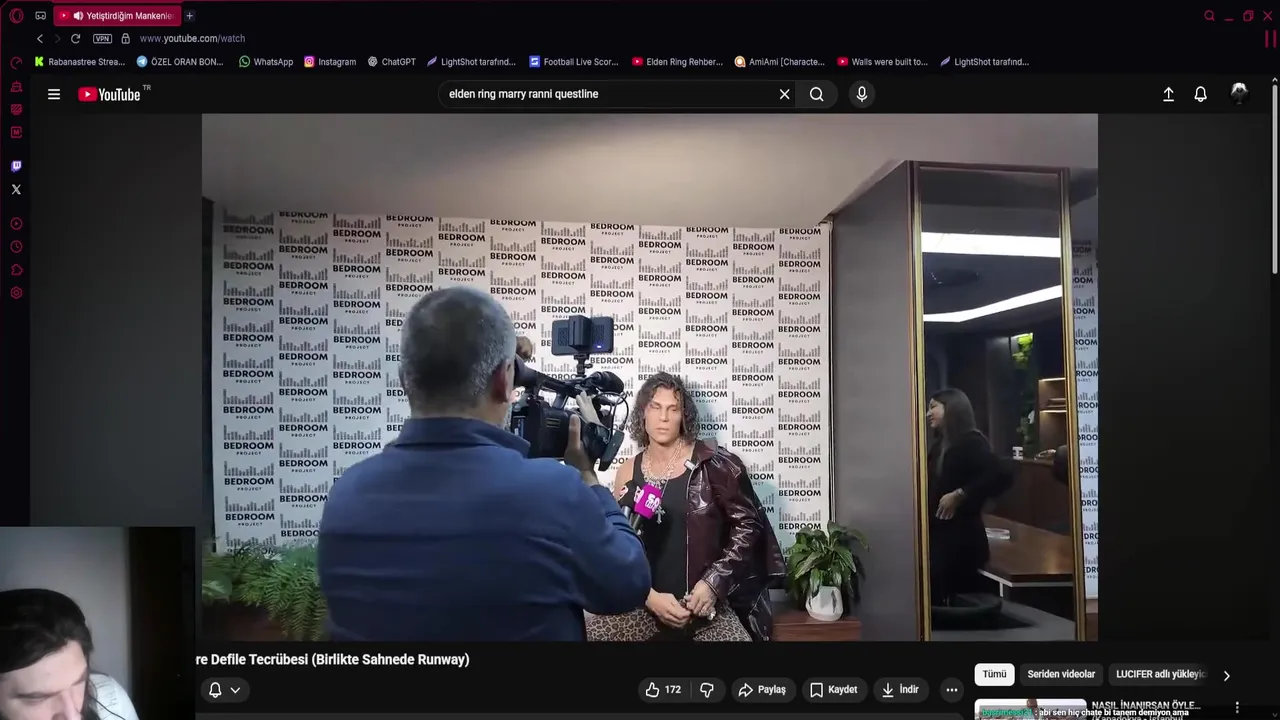Select LUCIFER adlı yükleyici chip
The height and width of the screenshot is (720, 1280).
(1160, 675)
